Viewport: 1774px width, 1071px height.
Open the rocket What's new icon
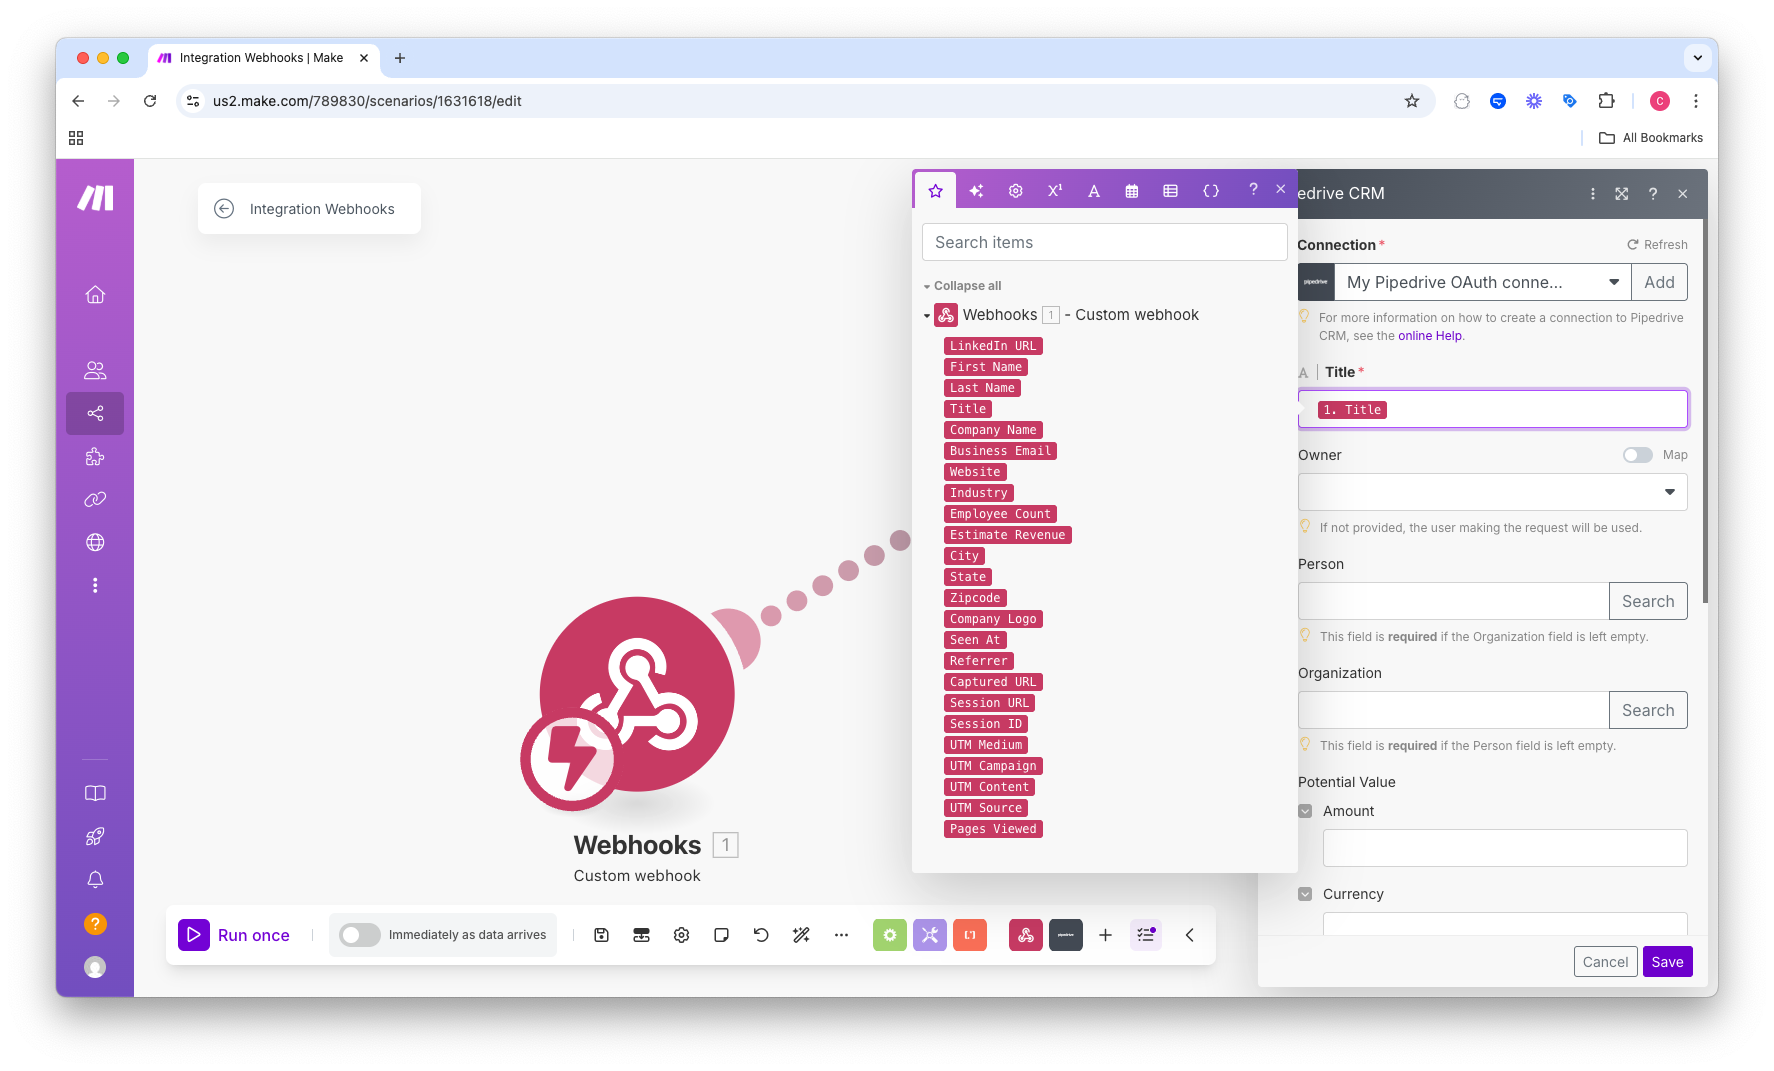pos(95,837)
